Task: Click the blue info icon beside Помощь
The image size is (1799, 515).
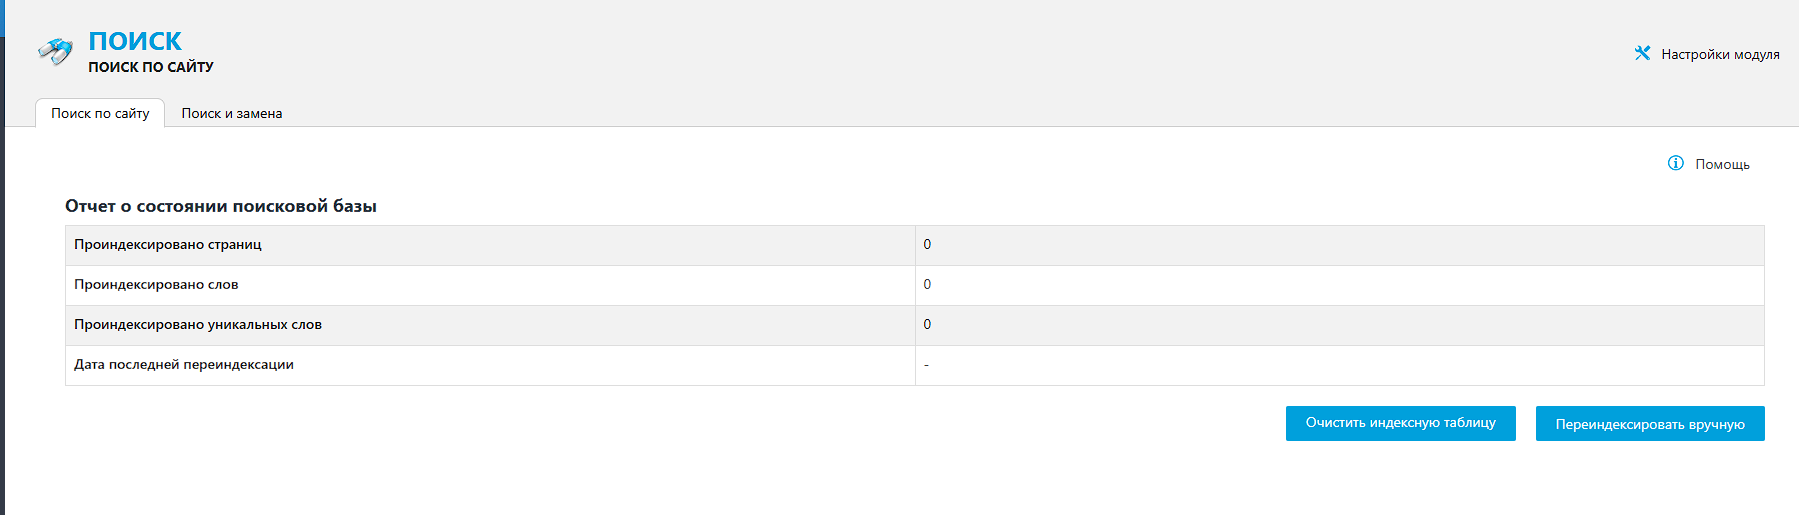Action: [1676, 163]
